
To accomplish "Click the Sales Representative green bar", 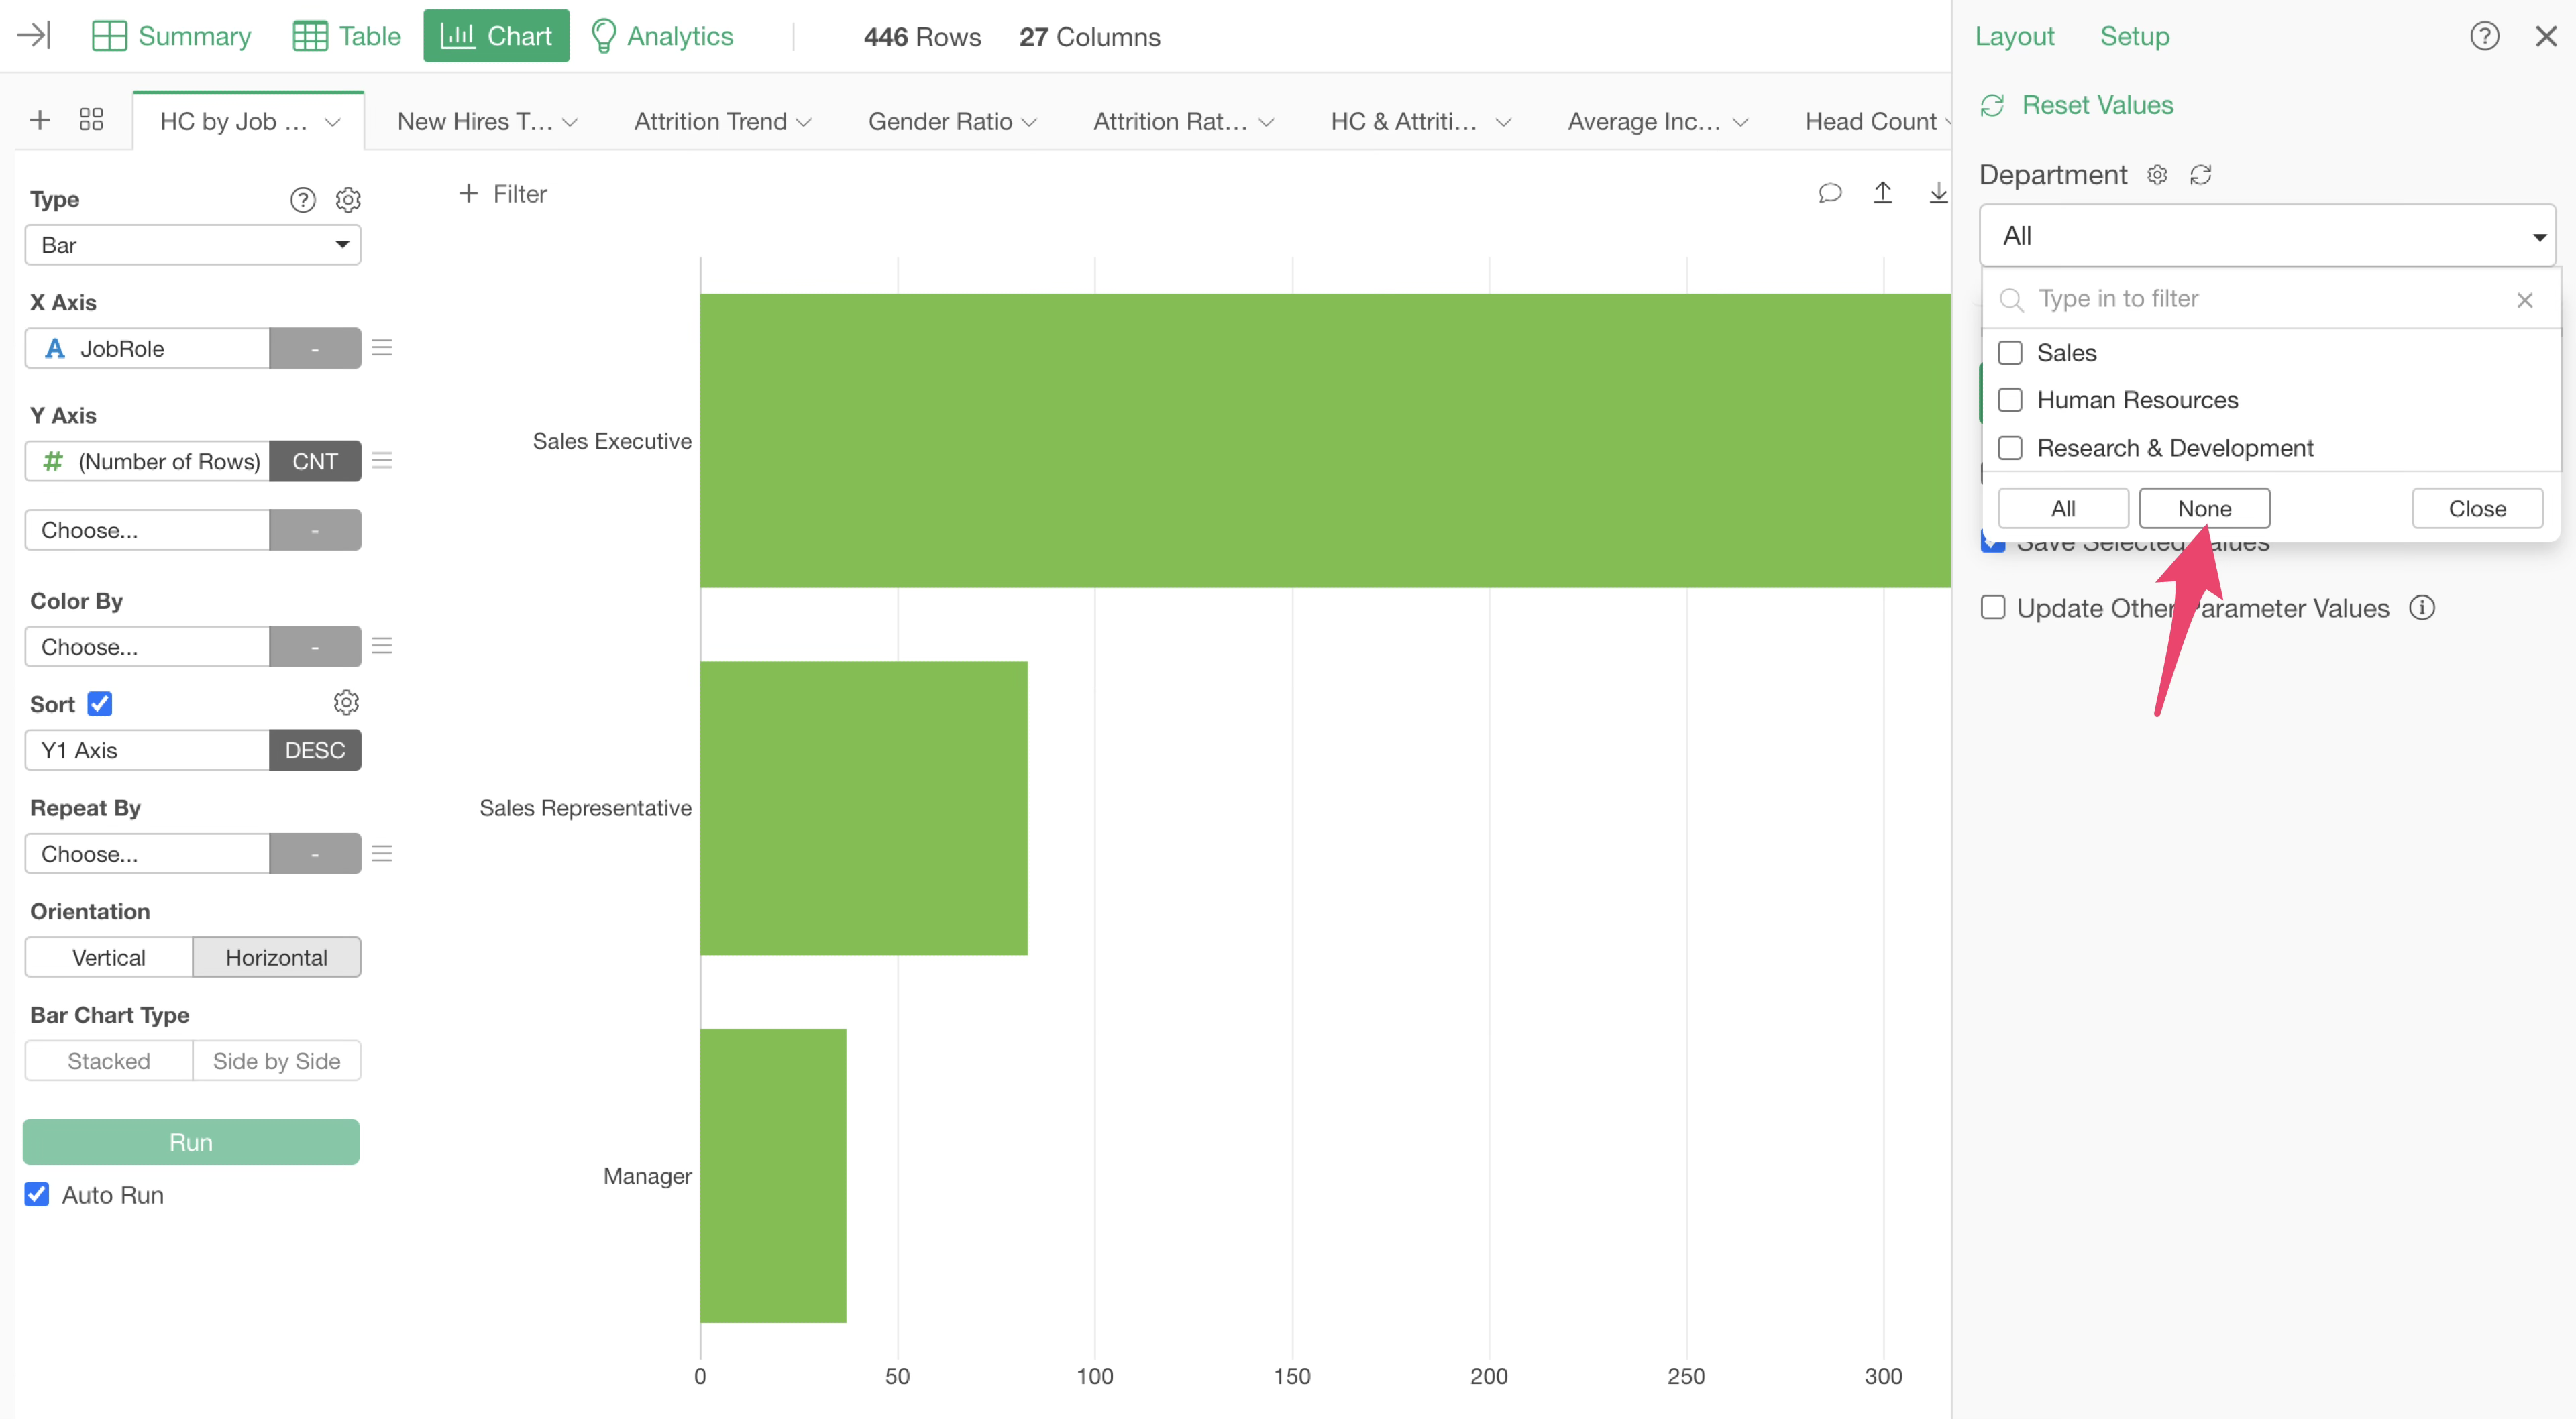I will tap(864, 808).
